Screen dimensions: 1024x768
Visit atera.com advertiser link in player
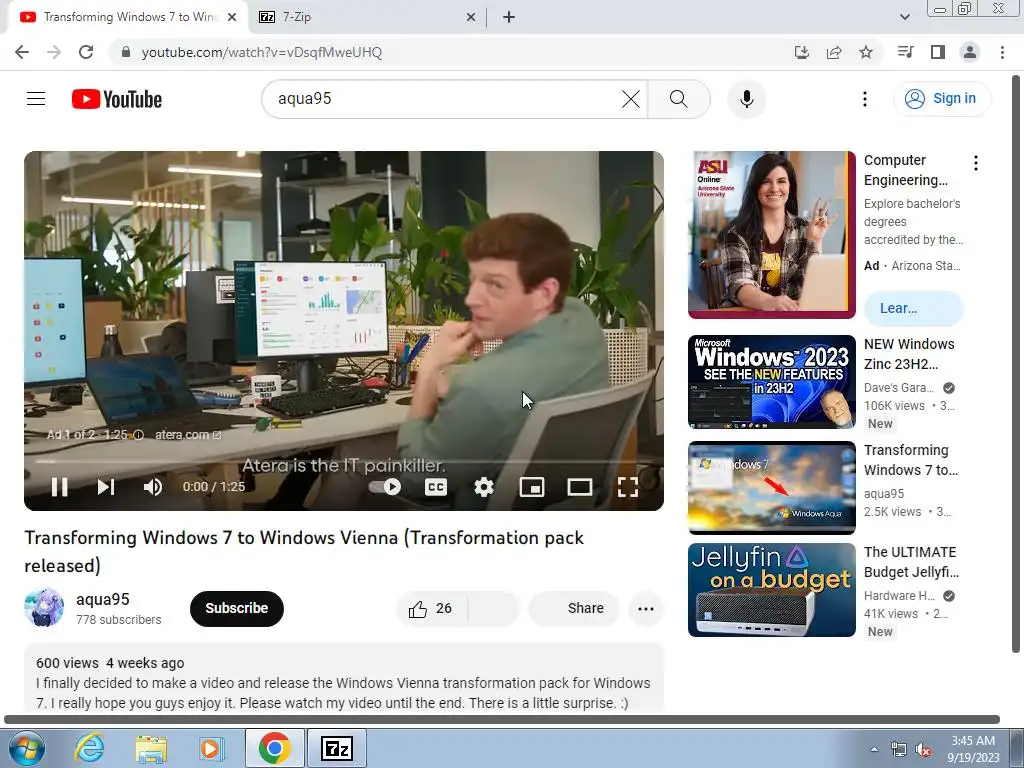(x=188, y=435)
